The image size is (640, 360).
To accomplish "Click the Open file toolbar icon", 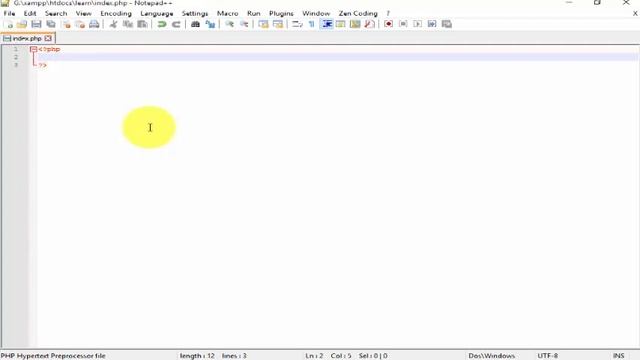I will coord(22,24).
